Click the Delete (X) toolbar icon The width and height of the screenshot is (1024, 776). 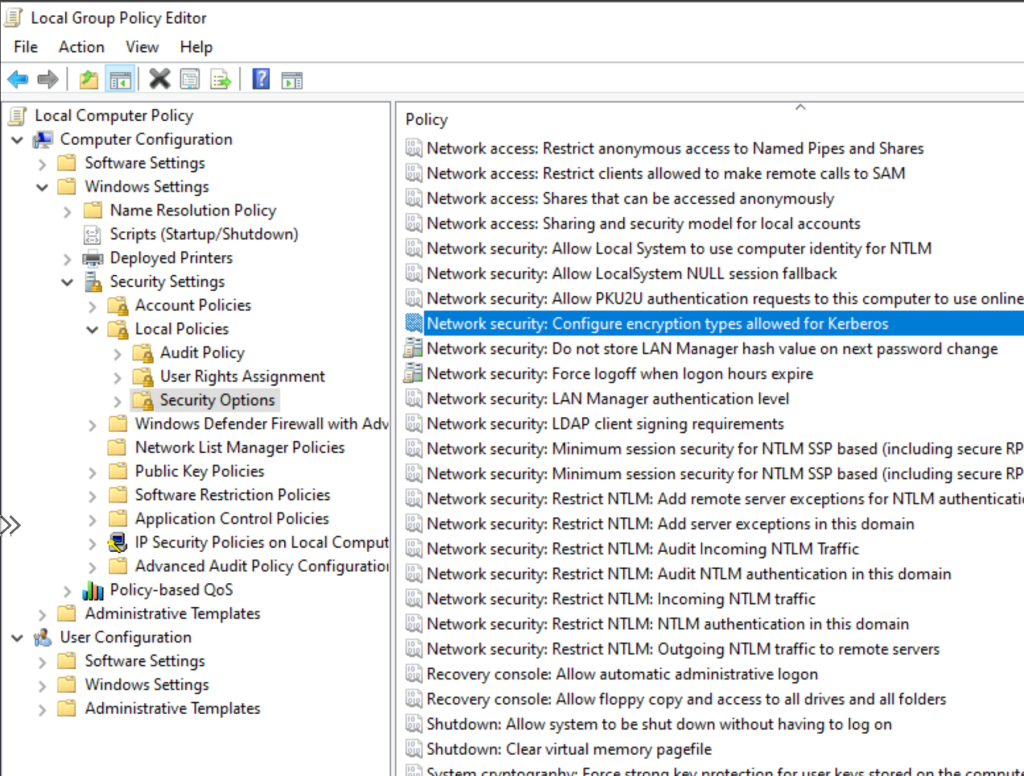coord(159,79)
